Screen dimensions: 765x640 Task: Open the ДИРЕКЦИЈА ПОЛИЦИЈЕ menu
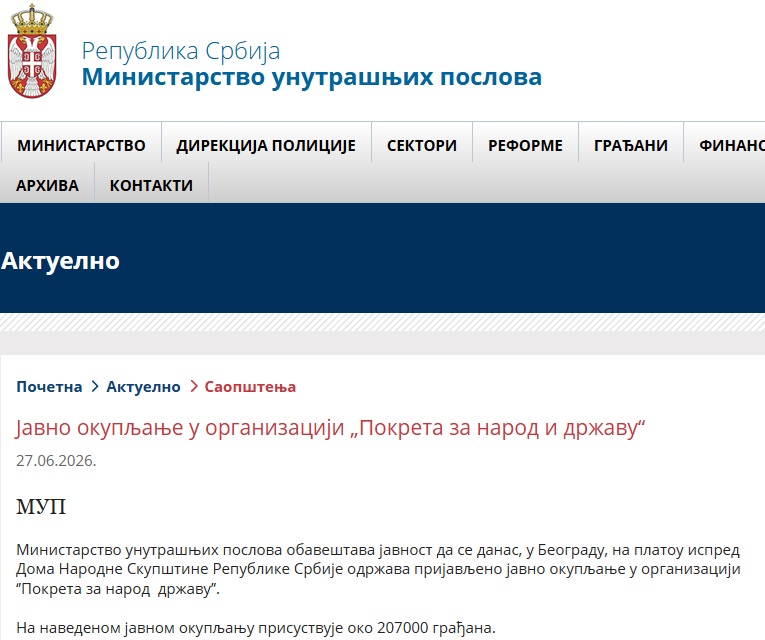coord(266,145)
